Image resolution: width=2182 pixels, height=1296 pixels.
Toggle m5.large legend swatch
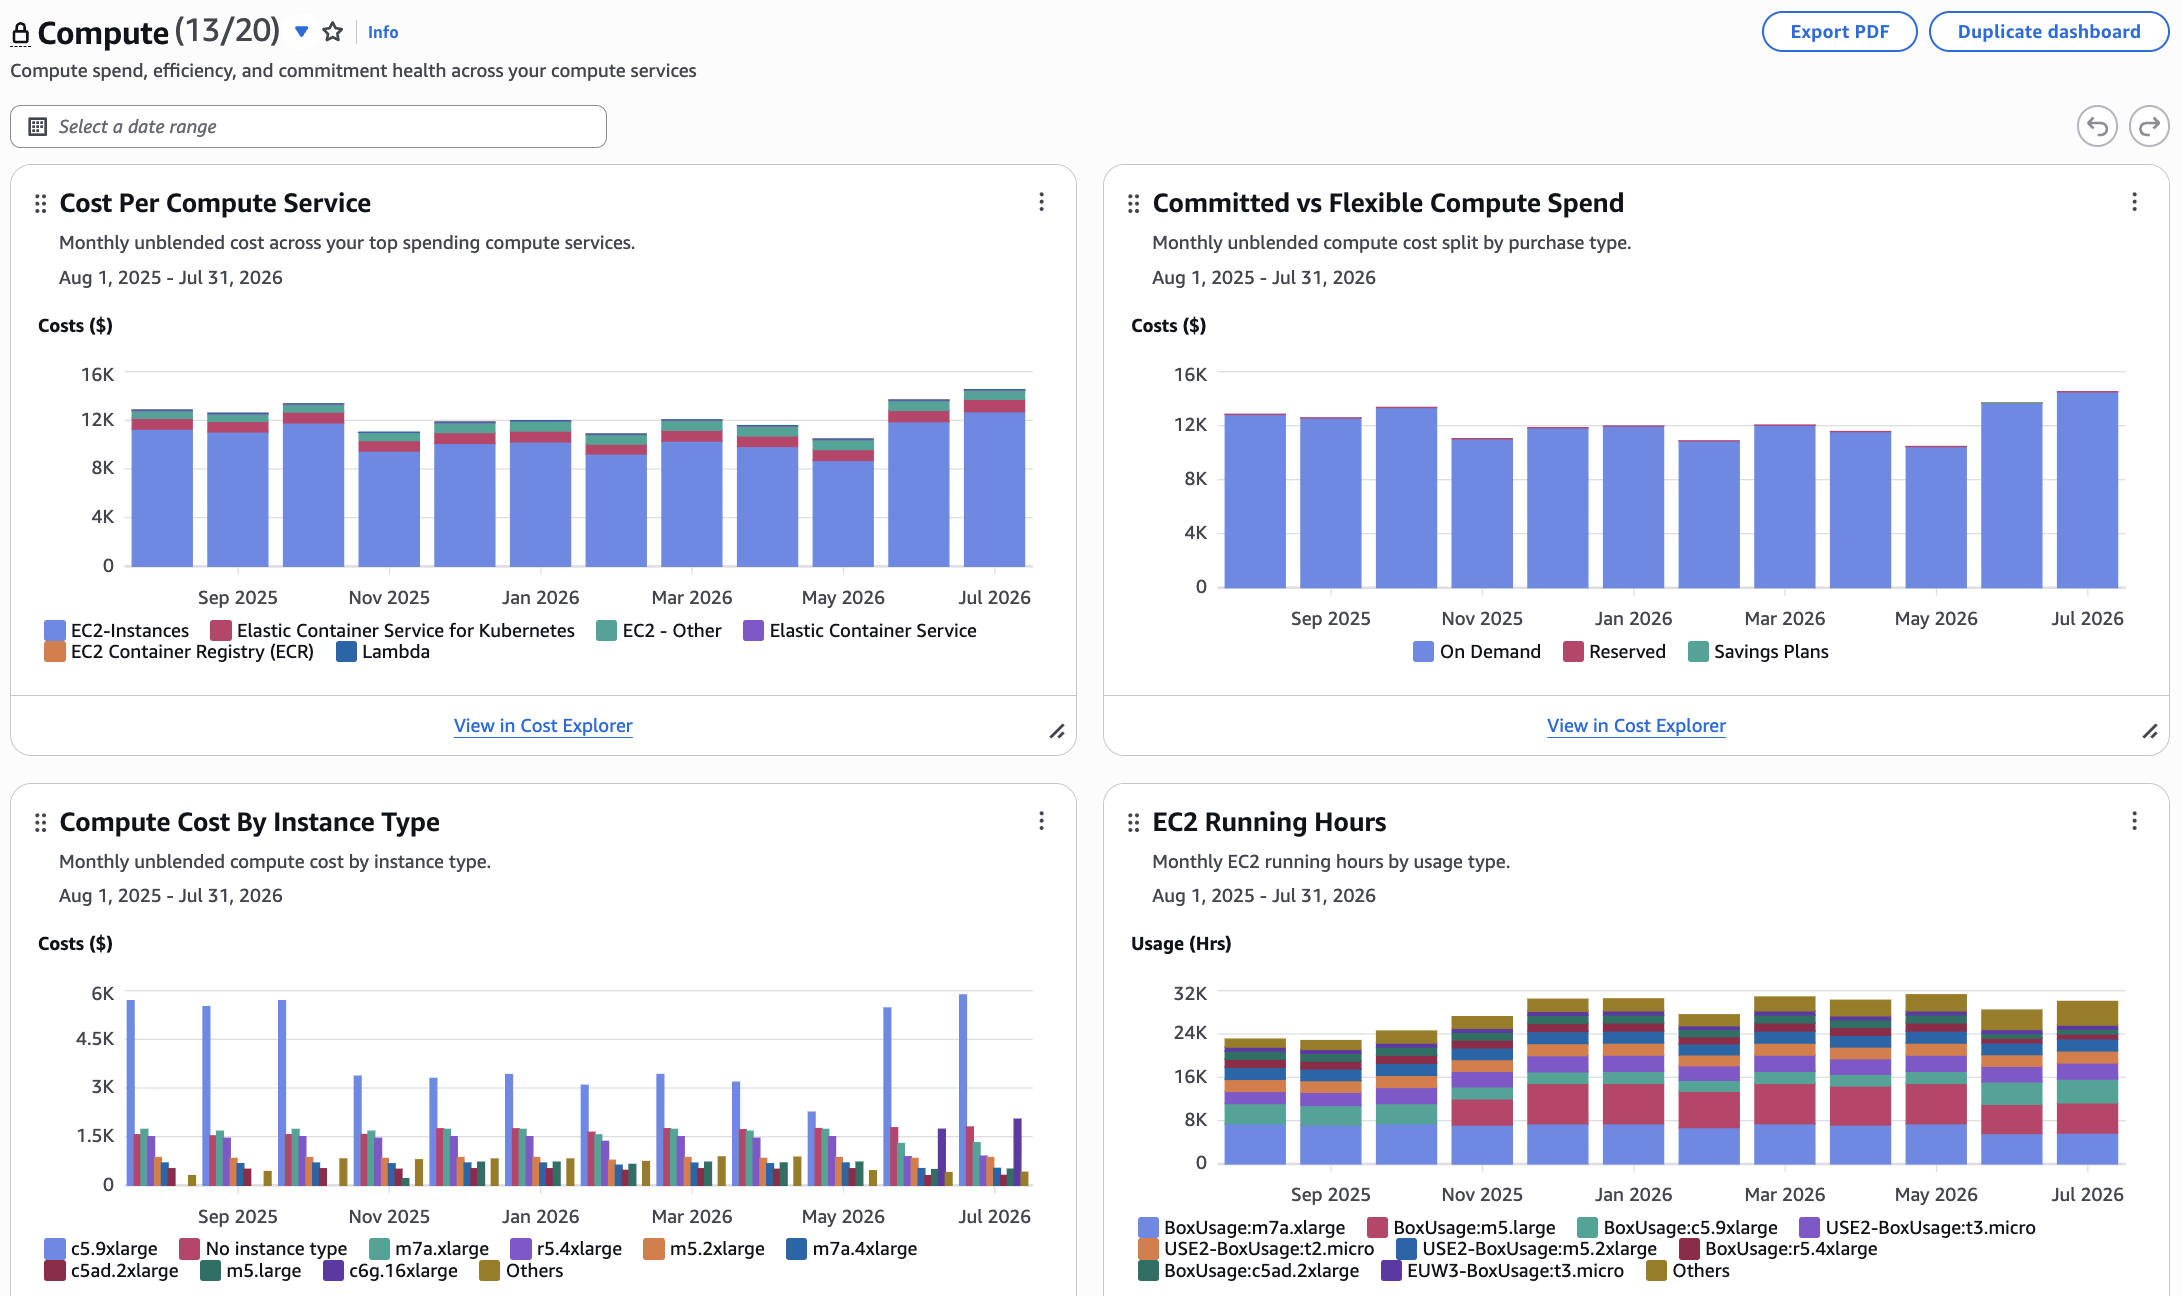[211, 1270]
